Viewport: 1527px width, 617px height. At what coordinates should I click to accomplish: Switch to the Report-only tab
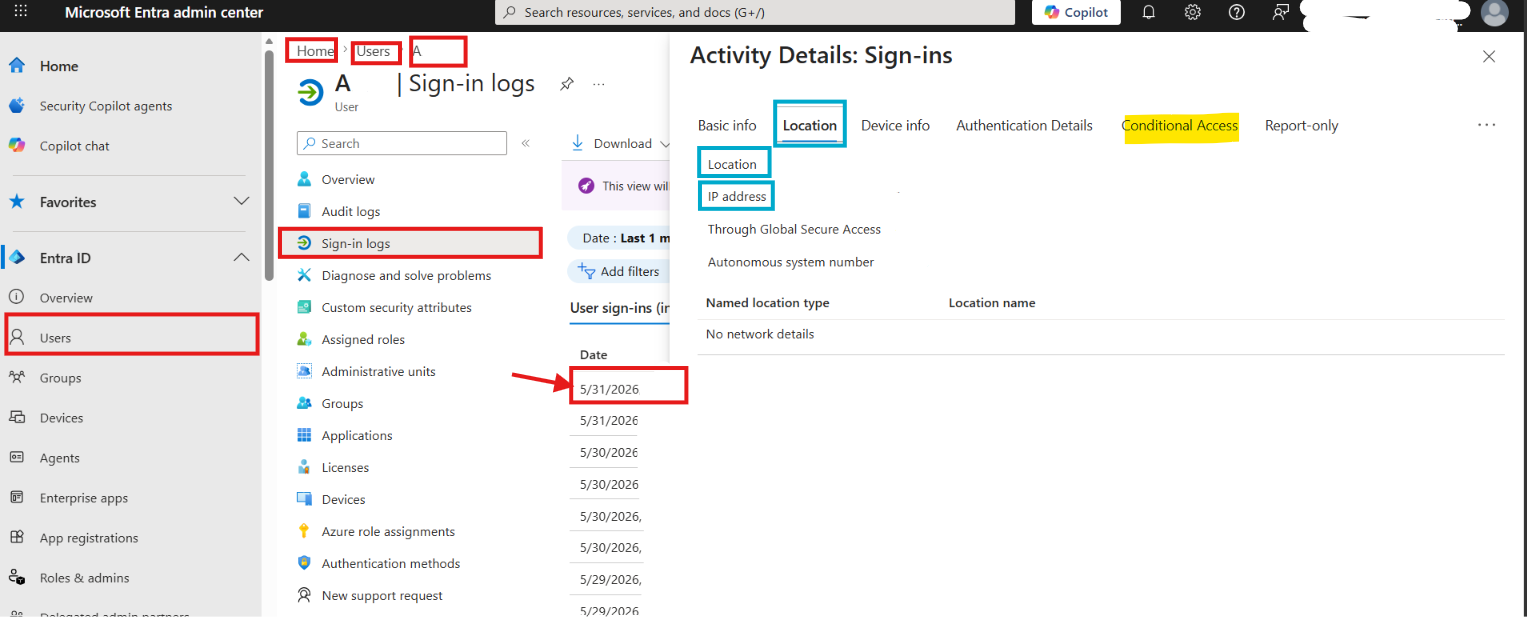[1301, 126]
